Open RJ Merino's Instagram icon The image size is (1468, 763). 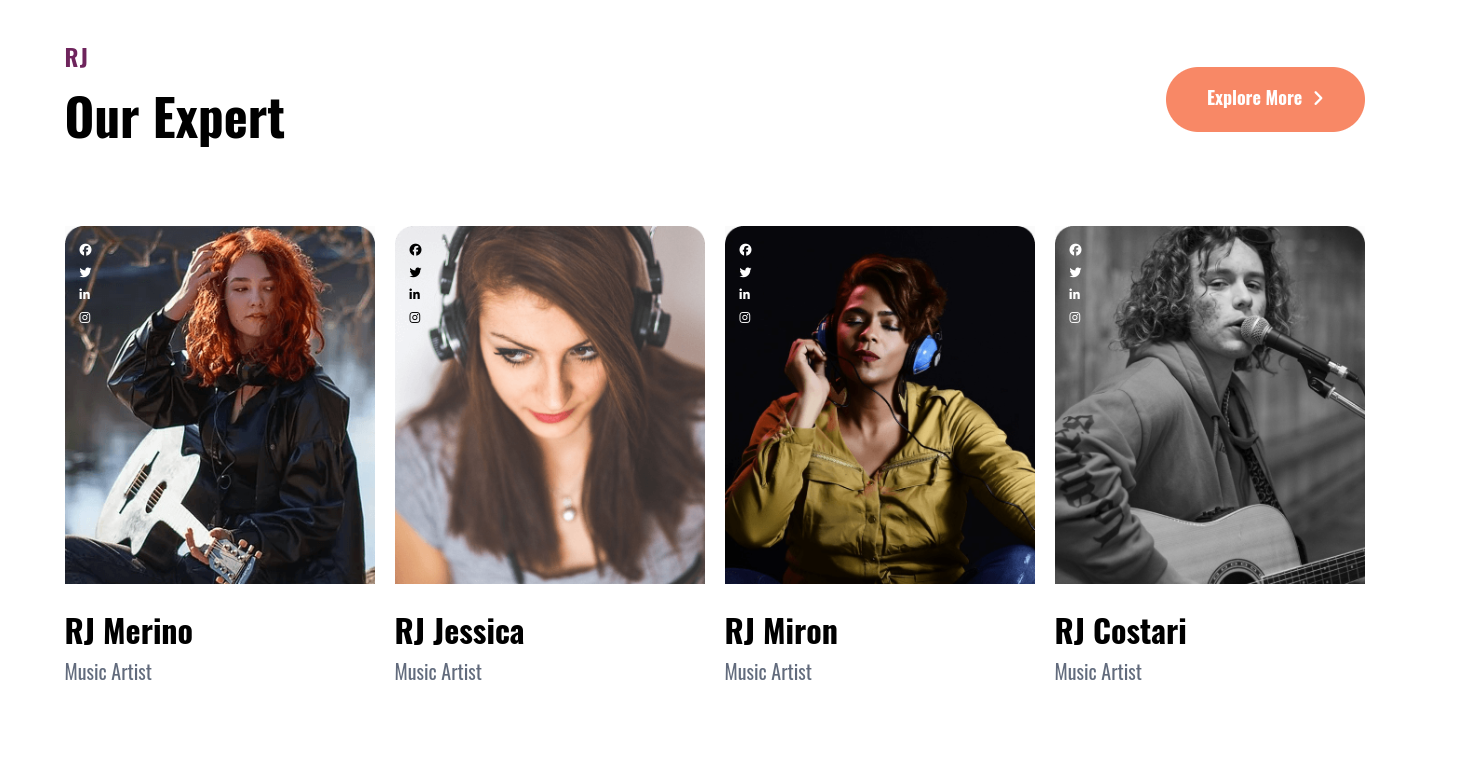pyautogui.click(x=85, y=317)
